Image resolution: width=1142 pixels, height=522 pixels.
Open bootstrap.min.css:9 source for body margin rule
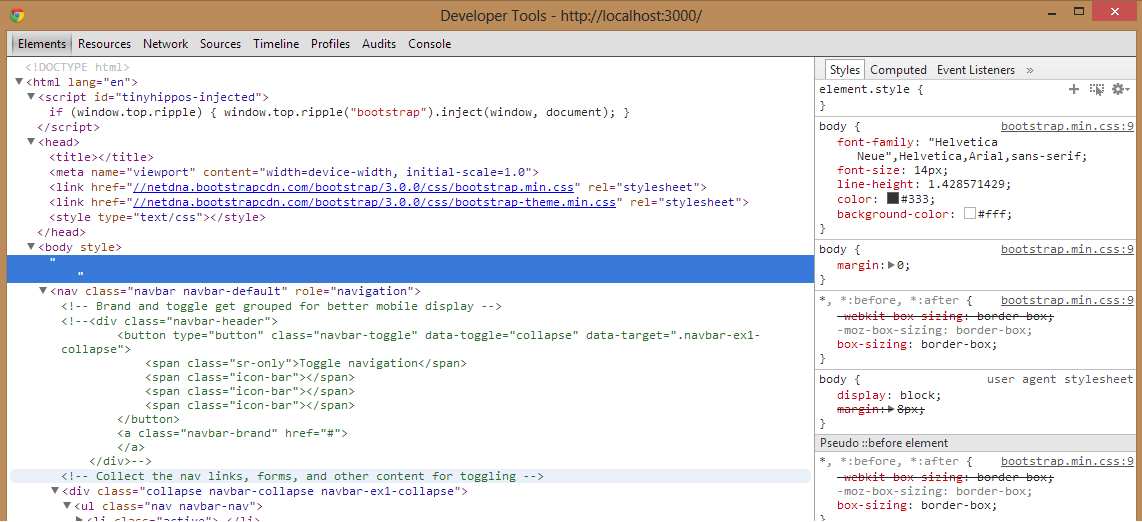1067,250
